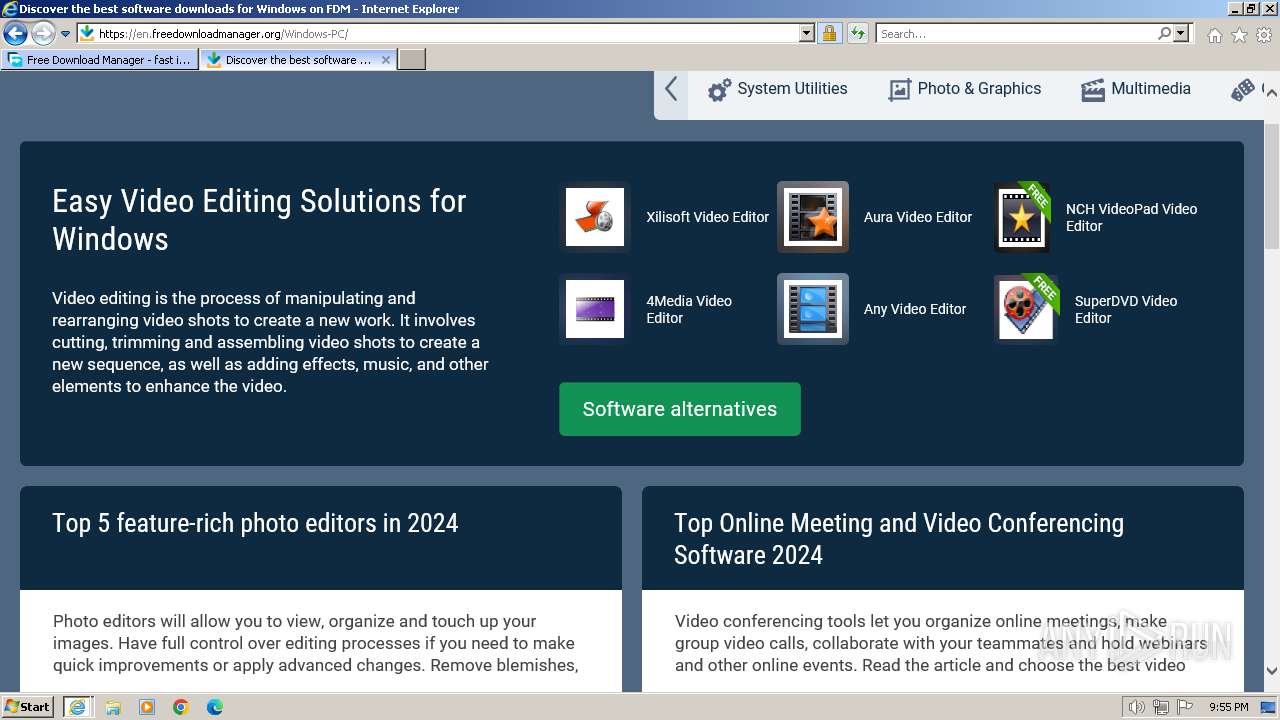Open the SuperDVD Video Editor link
Viewport: 1280px width, 720px height.
pos(1126,310)
